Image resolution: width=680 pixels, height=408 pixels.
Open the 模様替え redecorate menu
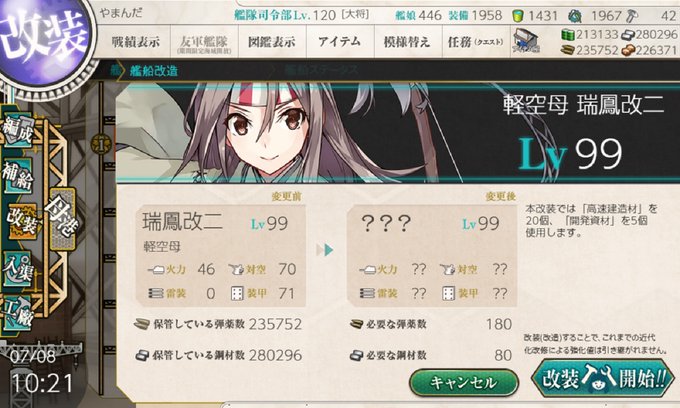coord(408,42)
